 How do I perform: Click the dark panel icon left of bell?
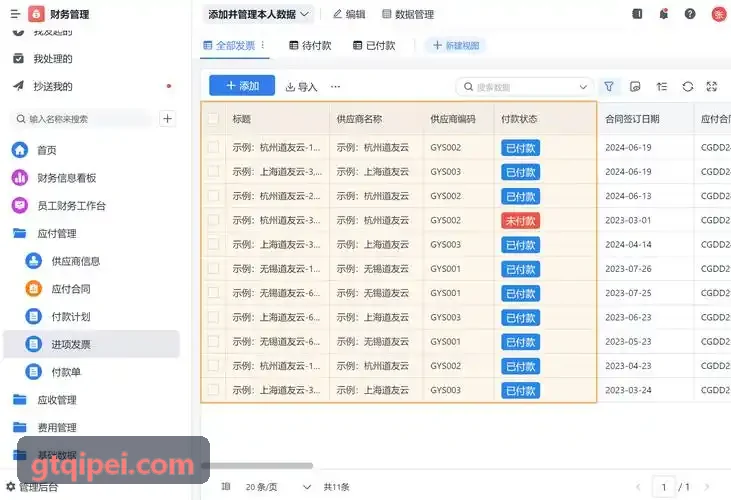(637, 14)
